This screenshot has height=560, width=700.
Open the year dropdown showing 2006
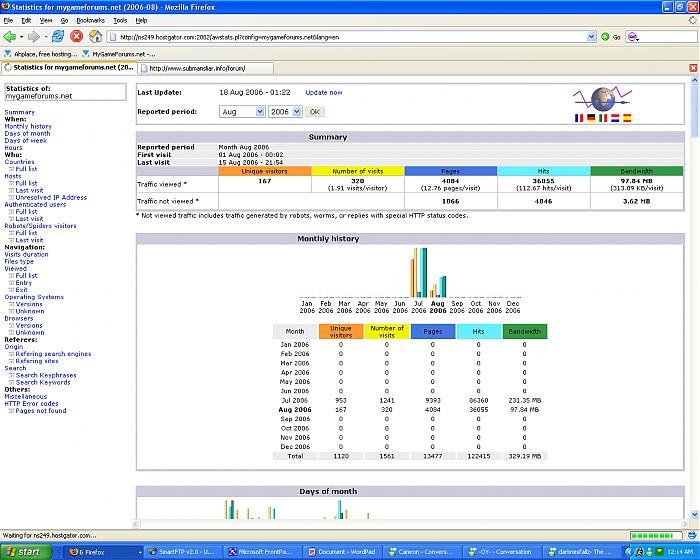coord(284,112)
